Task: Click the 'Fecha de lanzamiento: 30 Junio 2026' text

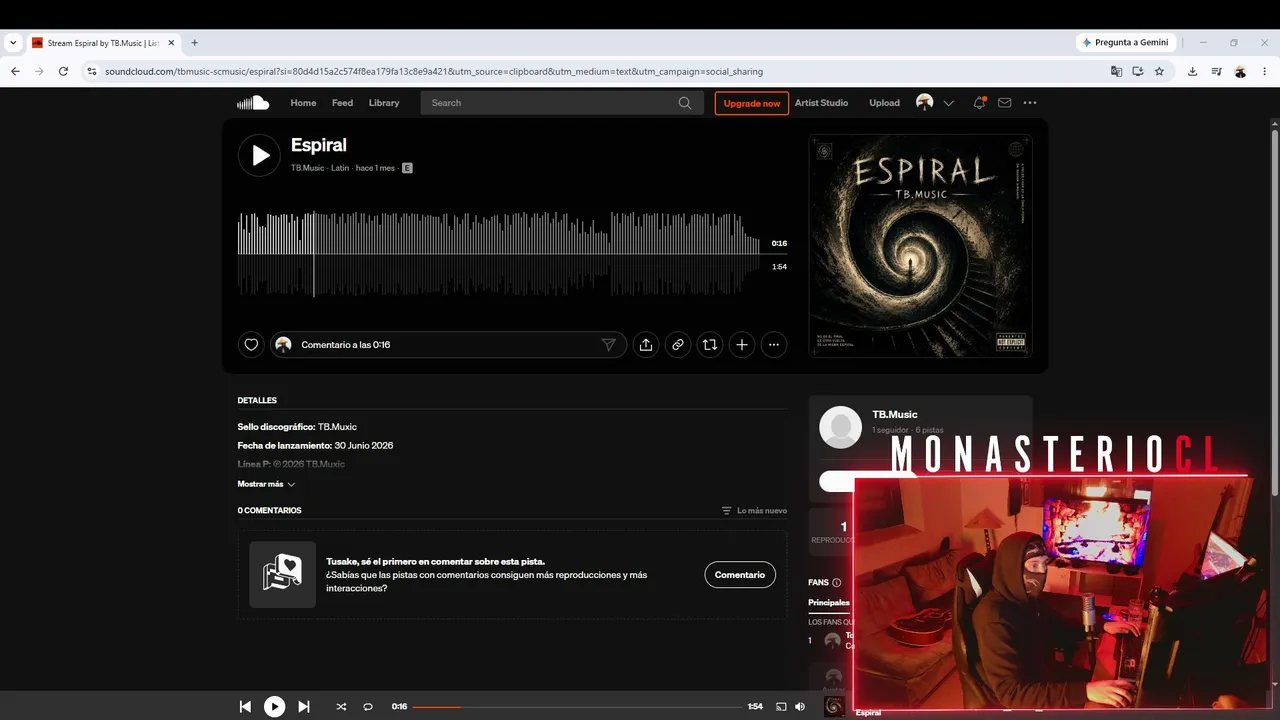Action: (315, 445)
